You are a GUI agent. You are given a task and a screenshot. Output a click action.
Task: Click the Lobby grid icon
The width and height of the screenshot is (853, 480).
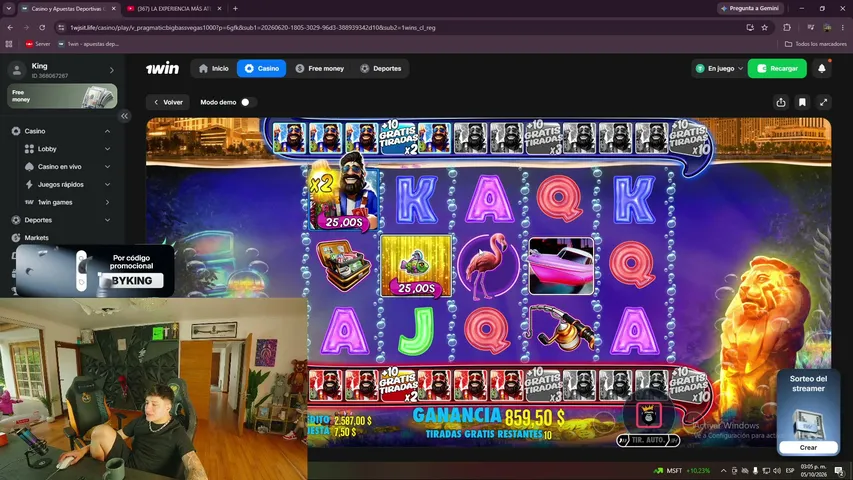tap(29, 149)
